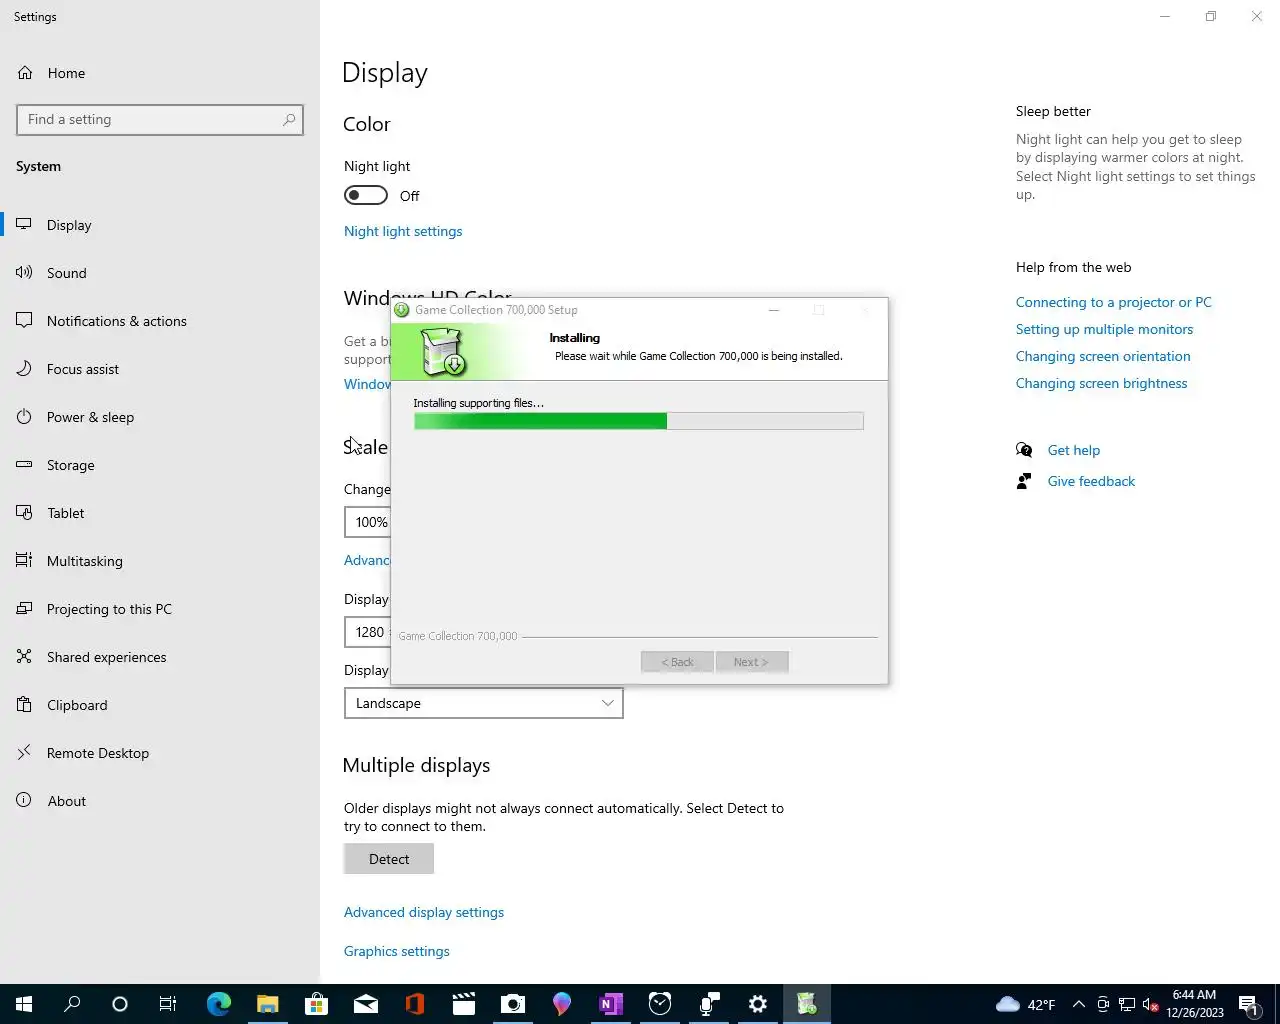Open Changing screen orientation help link

[1103, 356]
